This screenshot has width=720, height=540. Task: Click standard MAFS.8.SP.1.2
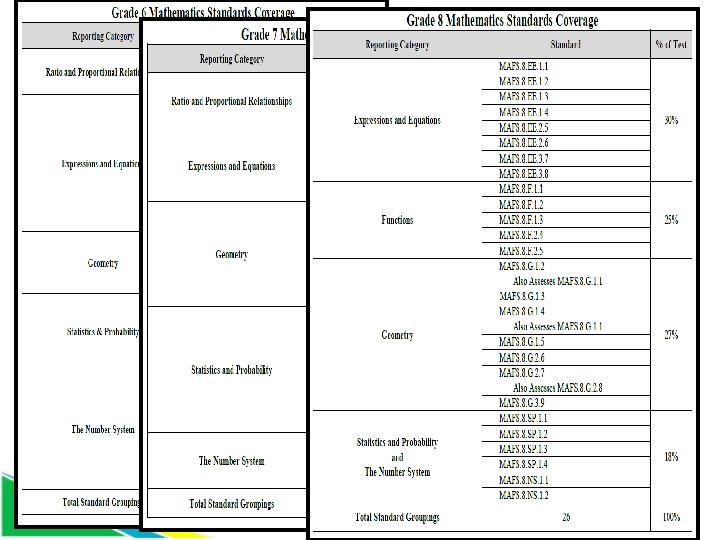click(523, 434)
